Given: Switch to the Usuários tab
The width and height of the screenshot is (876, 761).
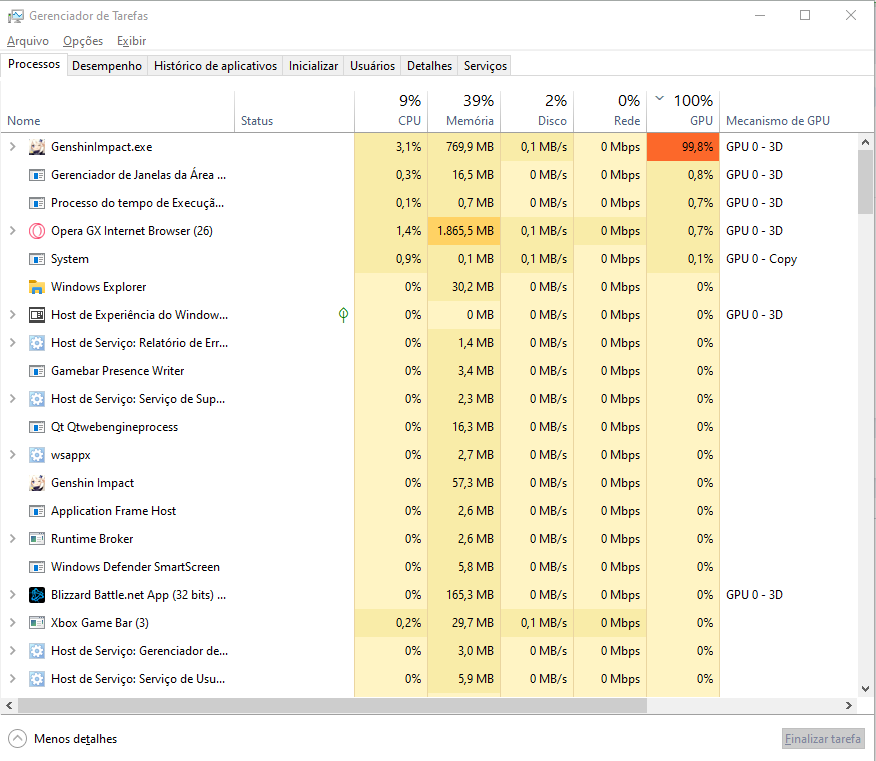Looking at the screenshot, I should click(x=373, y=66).
